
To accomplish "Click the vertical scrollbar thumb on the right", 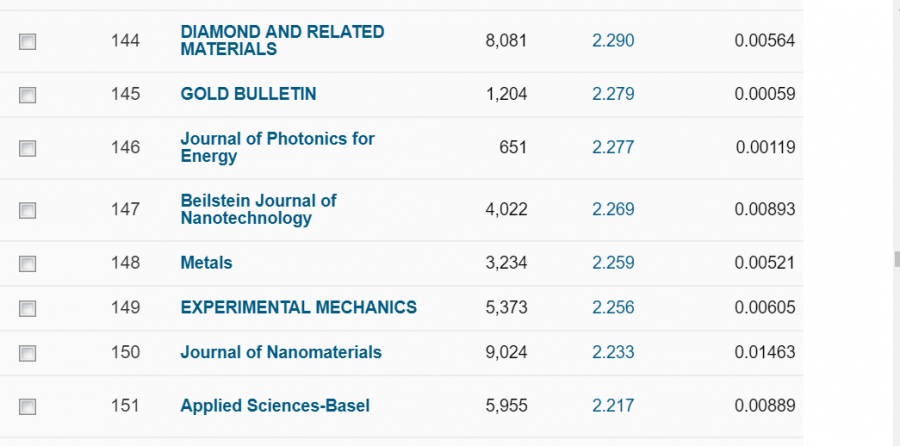I will pyautogui.click(x=896, y=259).
